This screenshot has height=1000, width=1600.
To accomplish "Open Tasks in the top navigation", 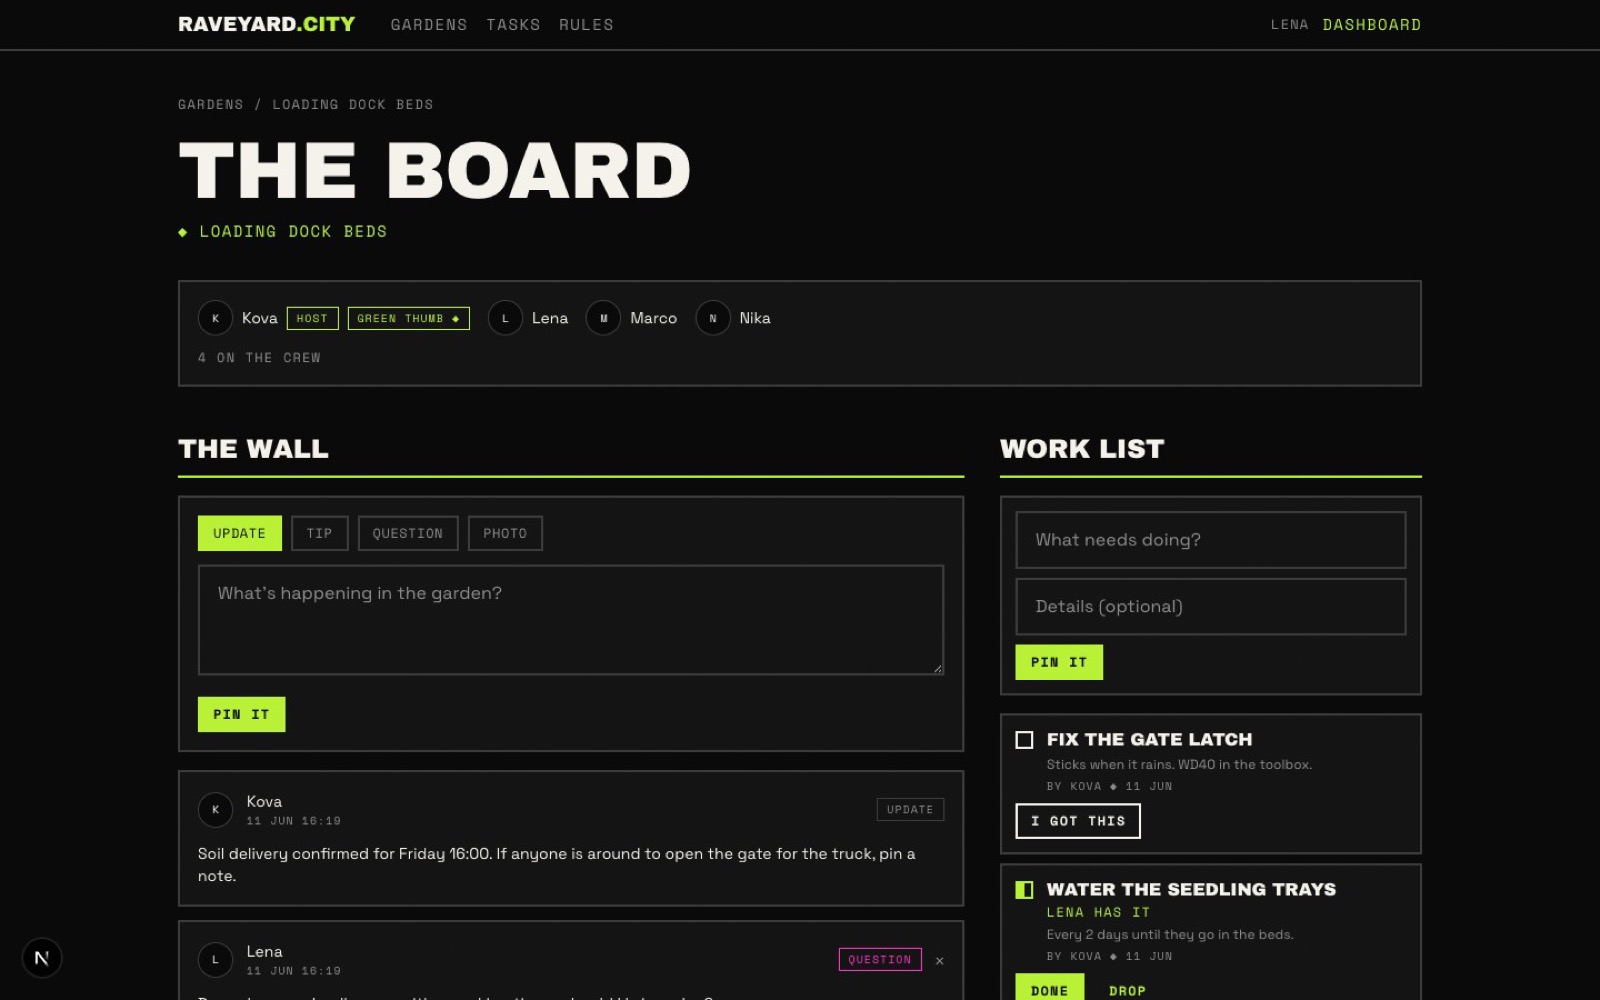I will [513, 25].
